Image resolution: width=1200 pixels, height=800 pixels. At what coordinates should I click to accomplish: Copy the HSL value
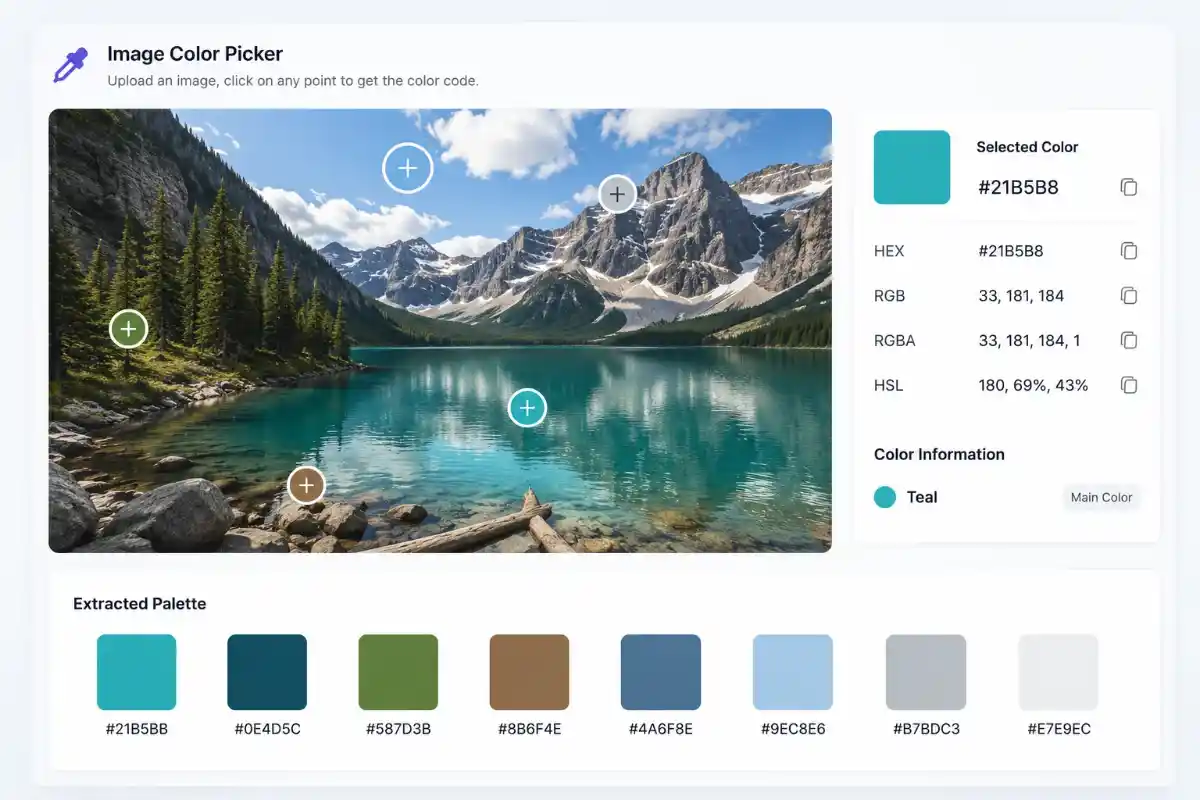[x=1129, y=385]
